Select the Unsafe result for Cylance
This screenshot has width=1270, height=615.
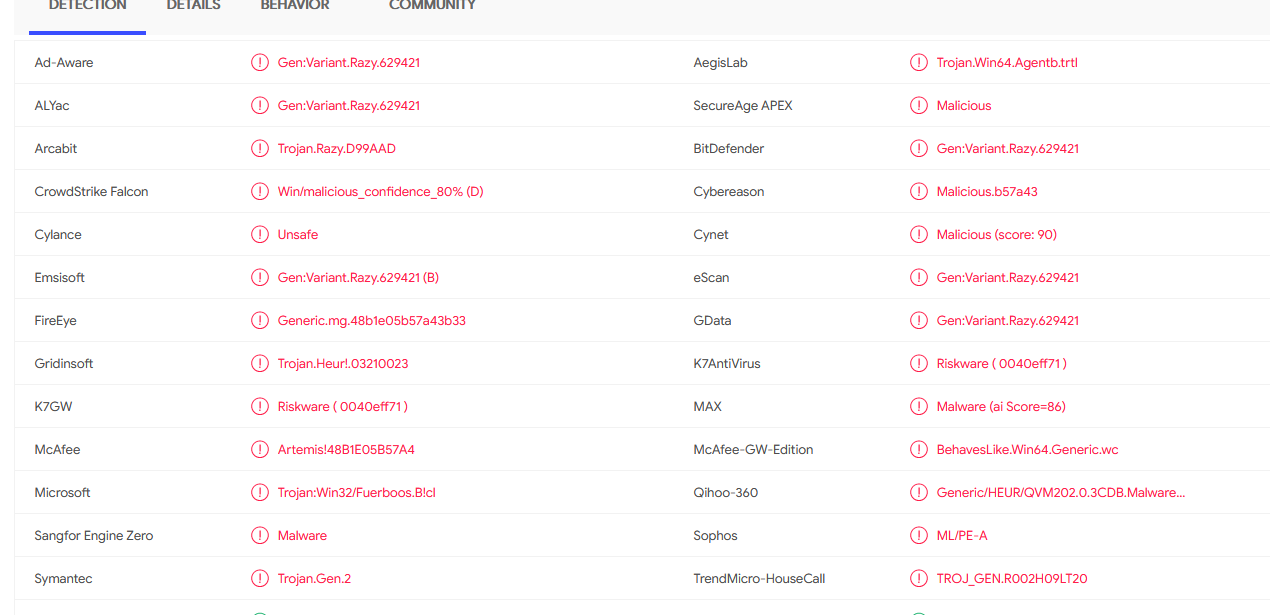click(298, 234)
